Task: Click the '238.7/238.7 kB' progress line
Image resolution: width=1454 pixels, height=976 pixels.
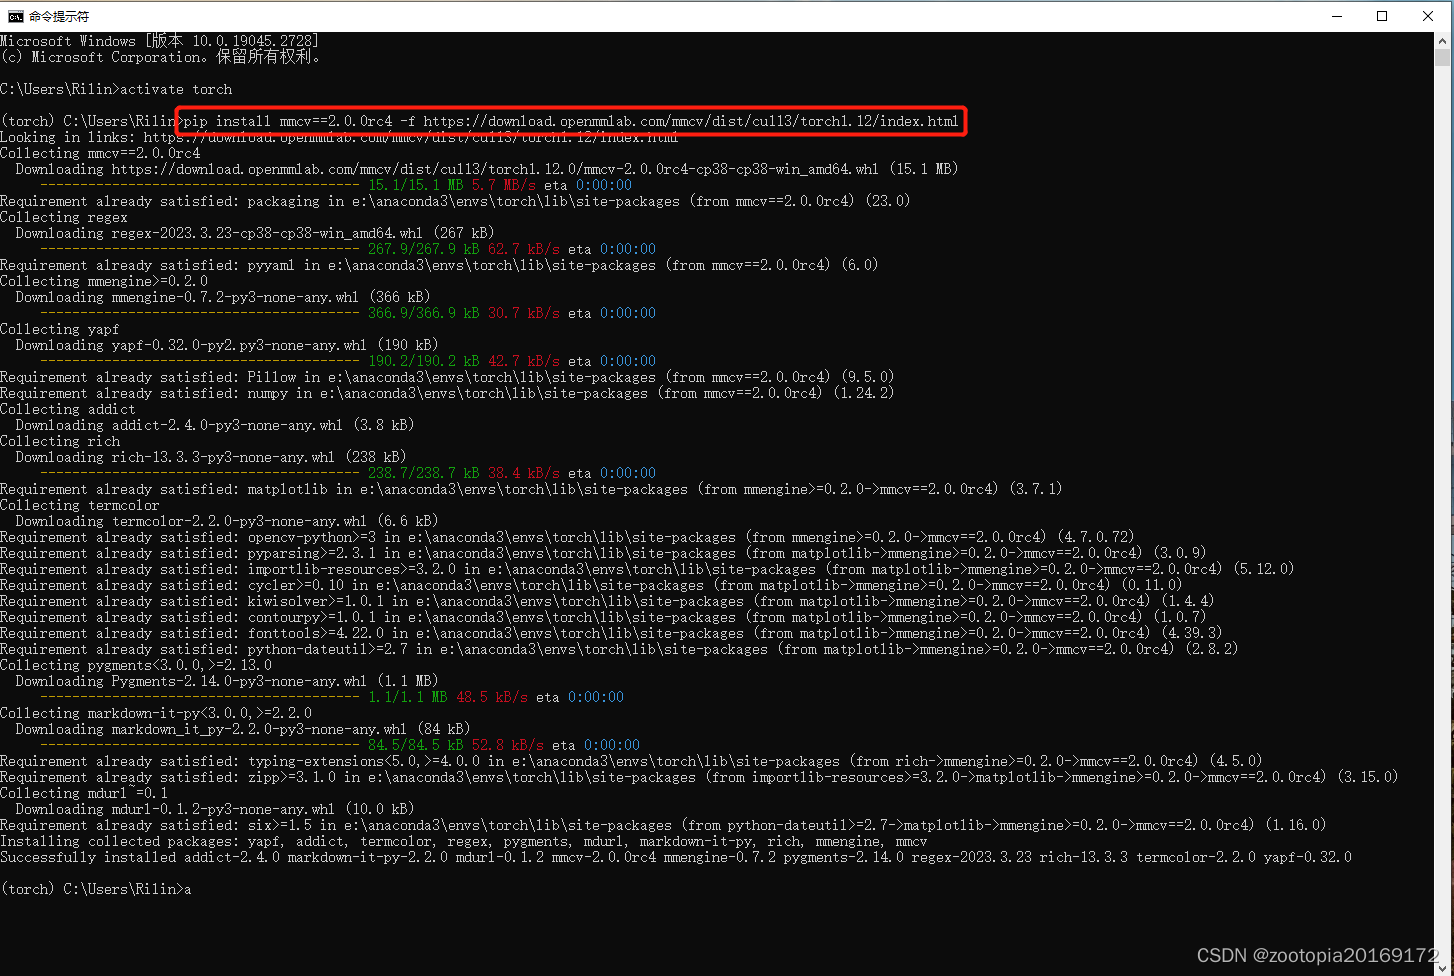Action: click(x=348, y=473)
